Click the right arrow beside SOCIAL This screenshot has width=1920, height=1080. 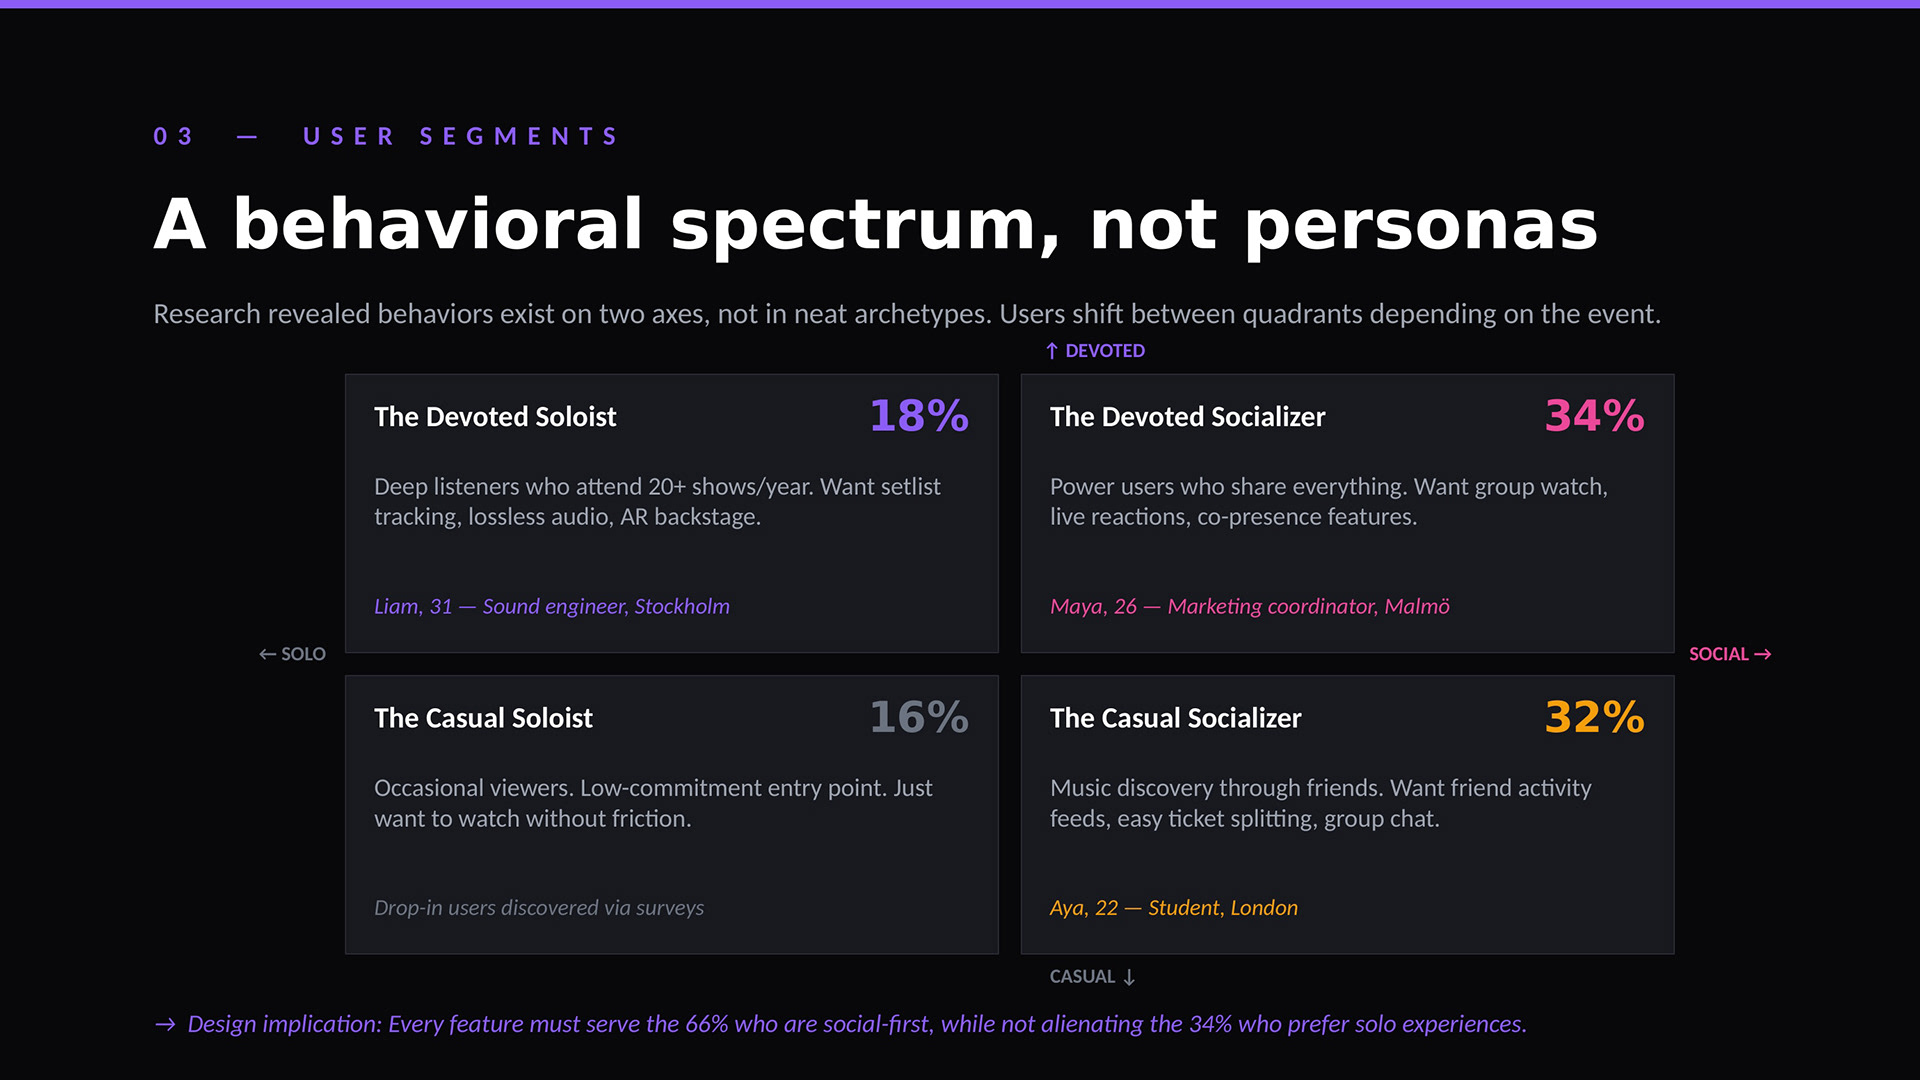(x=1763, y=654)
